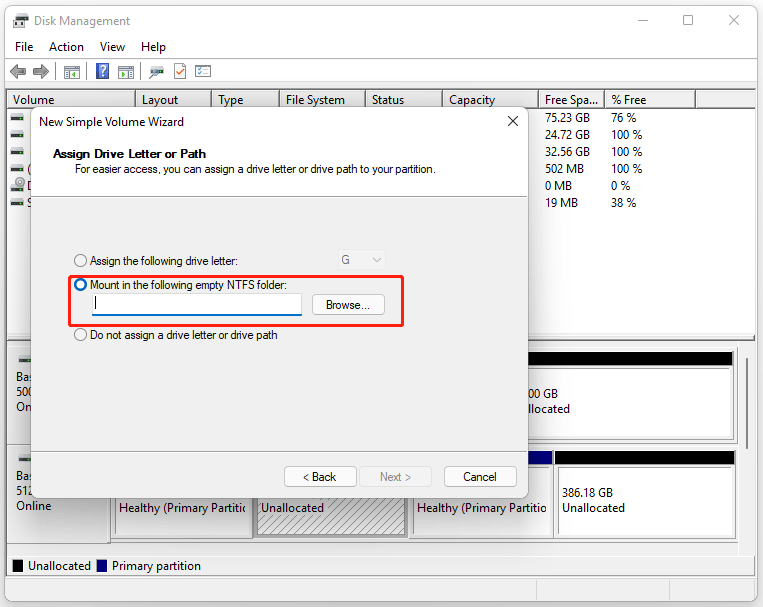
Task: Select the volume icon in 19 MB row
Action: click(x=17, y=202)
